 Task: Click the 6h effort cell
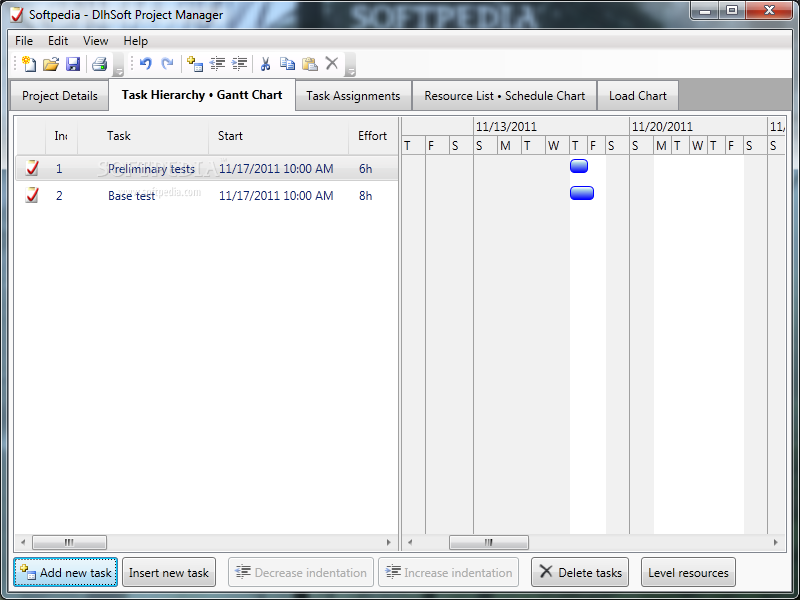365,169
